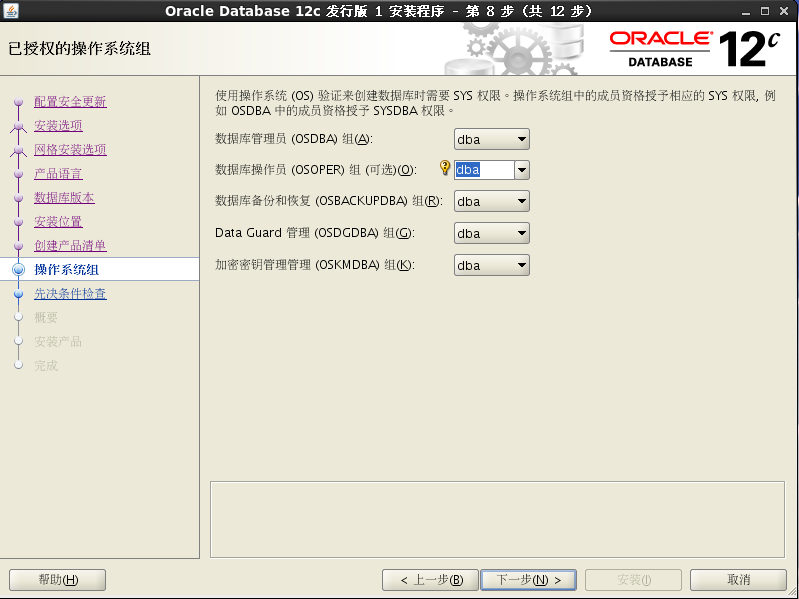Click the OSOPER group text field showing dba
The width and height of the screenshot is (799, 599).
(484, 170)
